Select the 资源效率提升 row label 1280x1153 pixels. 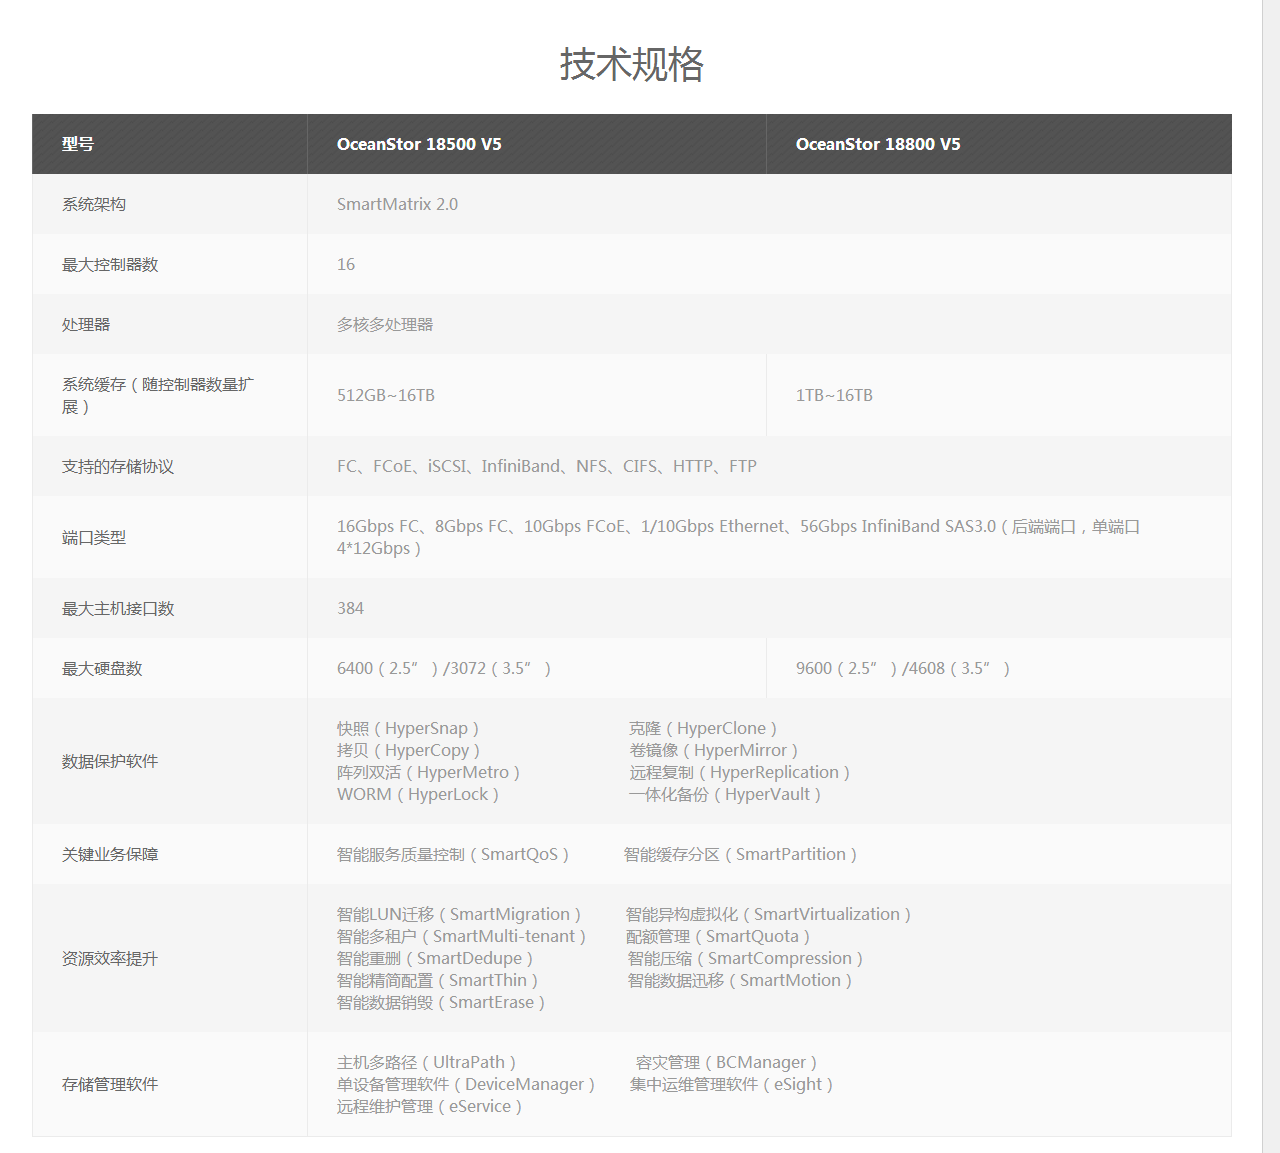[x=110, y=958]
